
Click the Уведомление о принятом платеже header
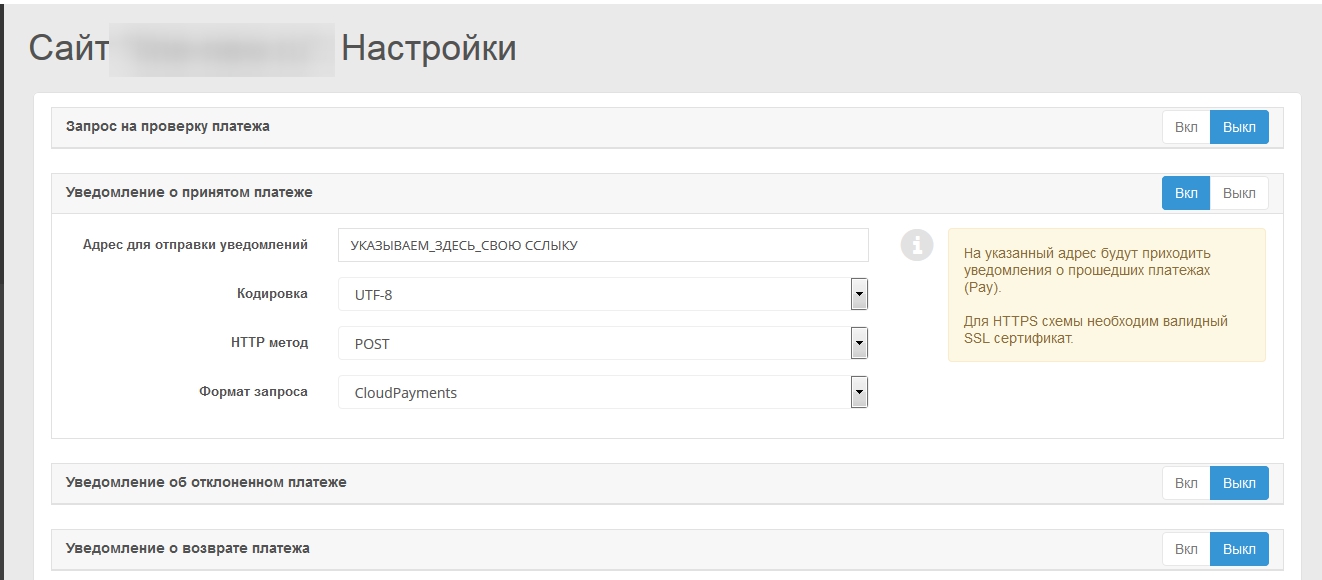(x=189, y=192)
